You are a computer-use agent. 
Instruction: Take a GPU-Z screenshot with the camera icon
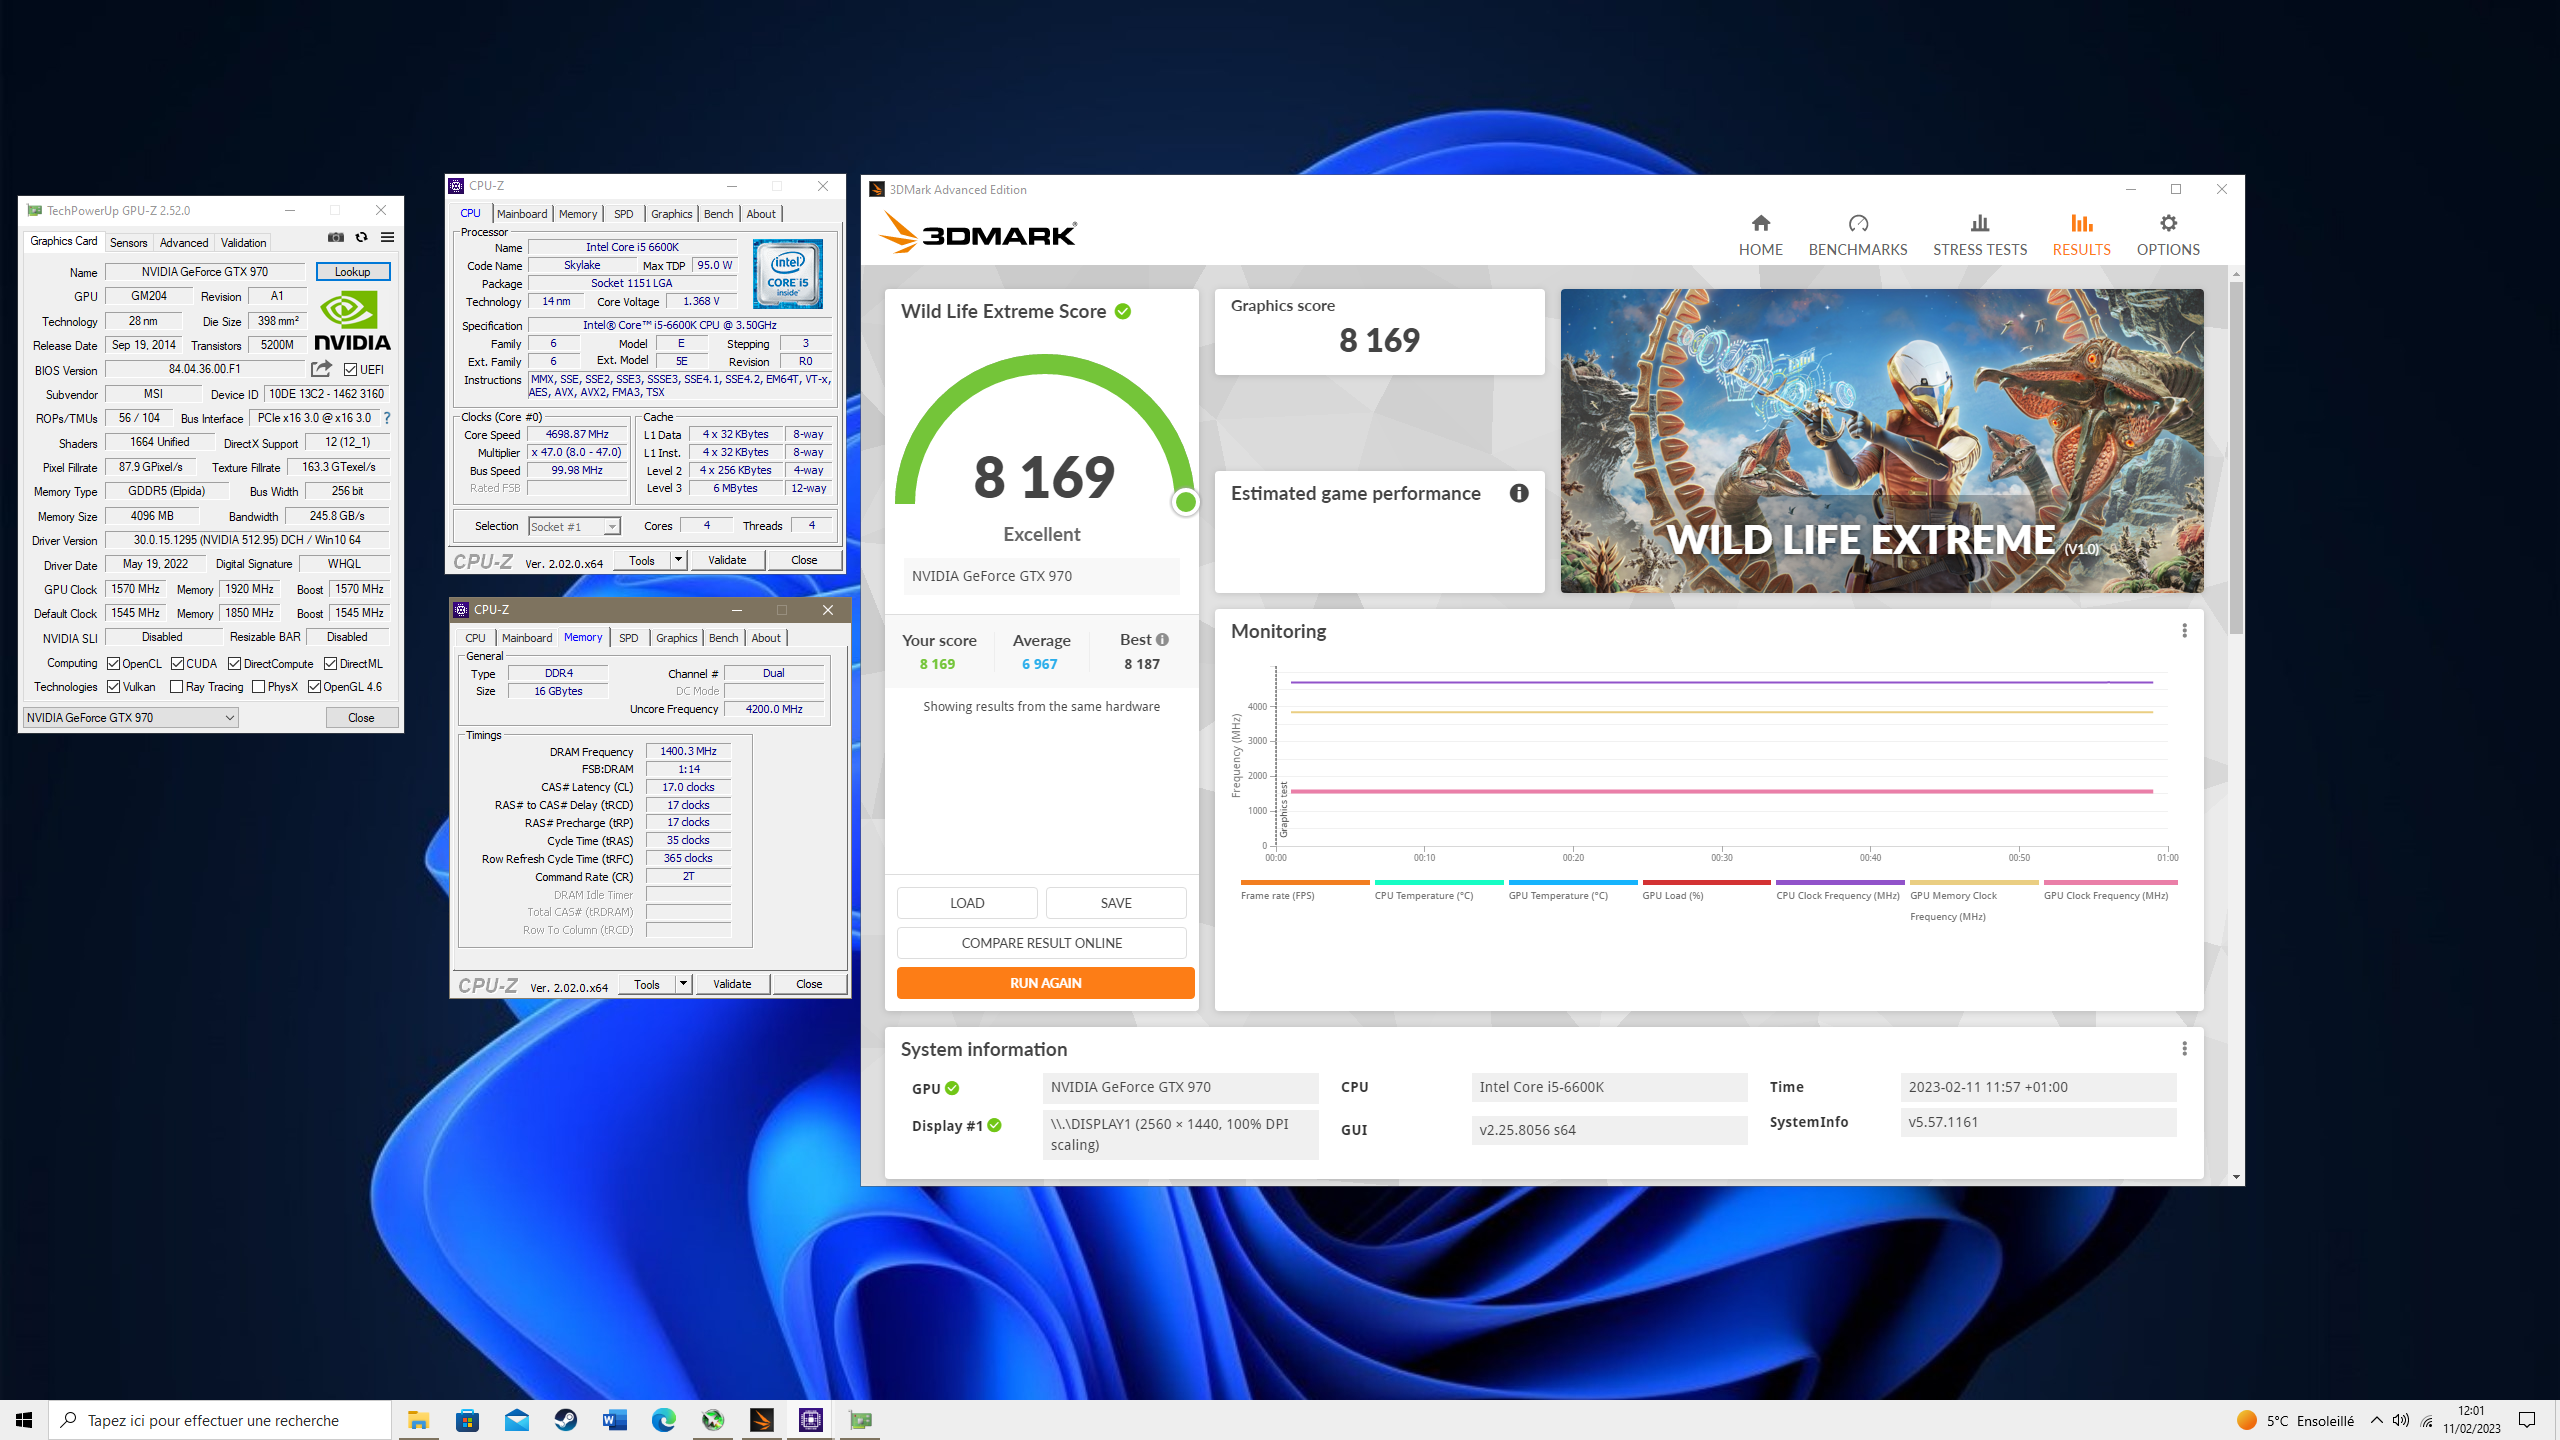click(x=336, y=238)
